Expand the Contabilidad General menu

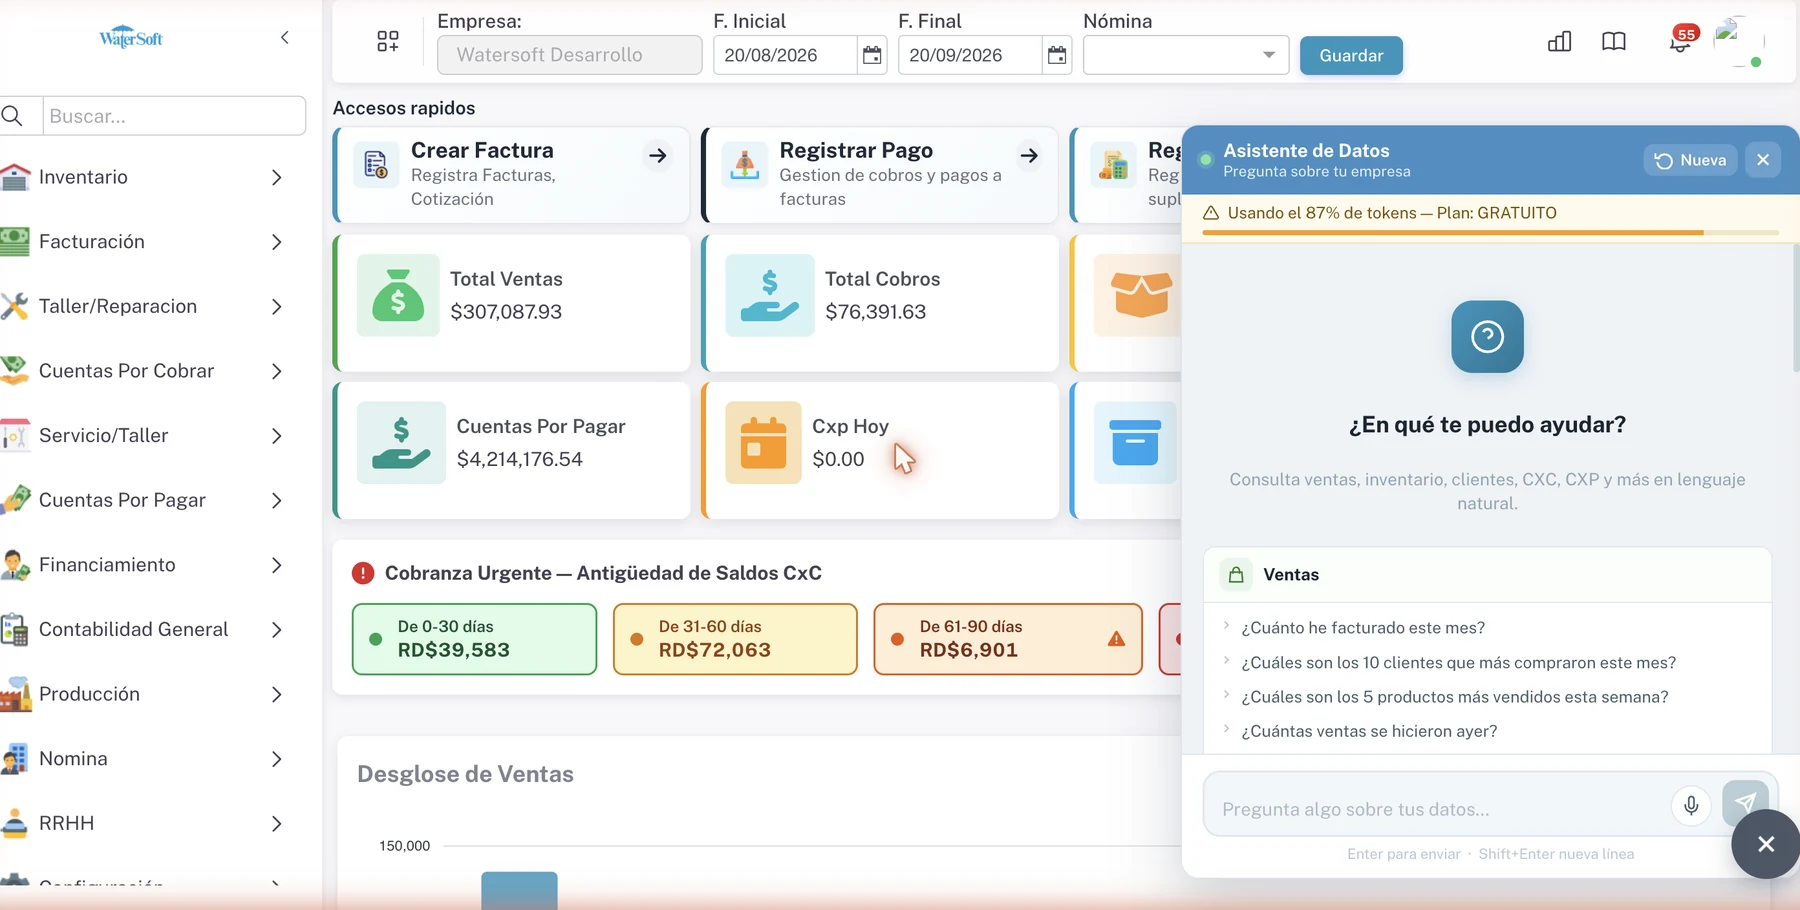point(277,630)
